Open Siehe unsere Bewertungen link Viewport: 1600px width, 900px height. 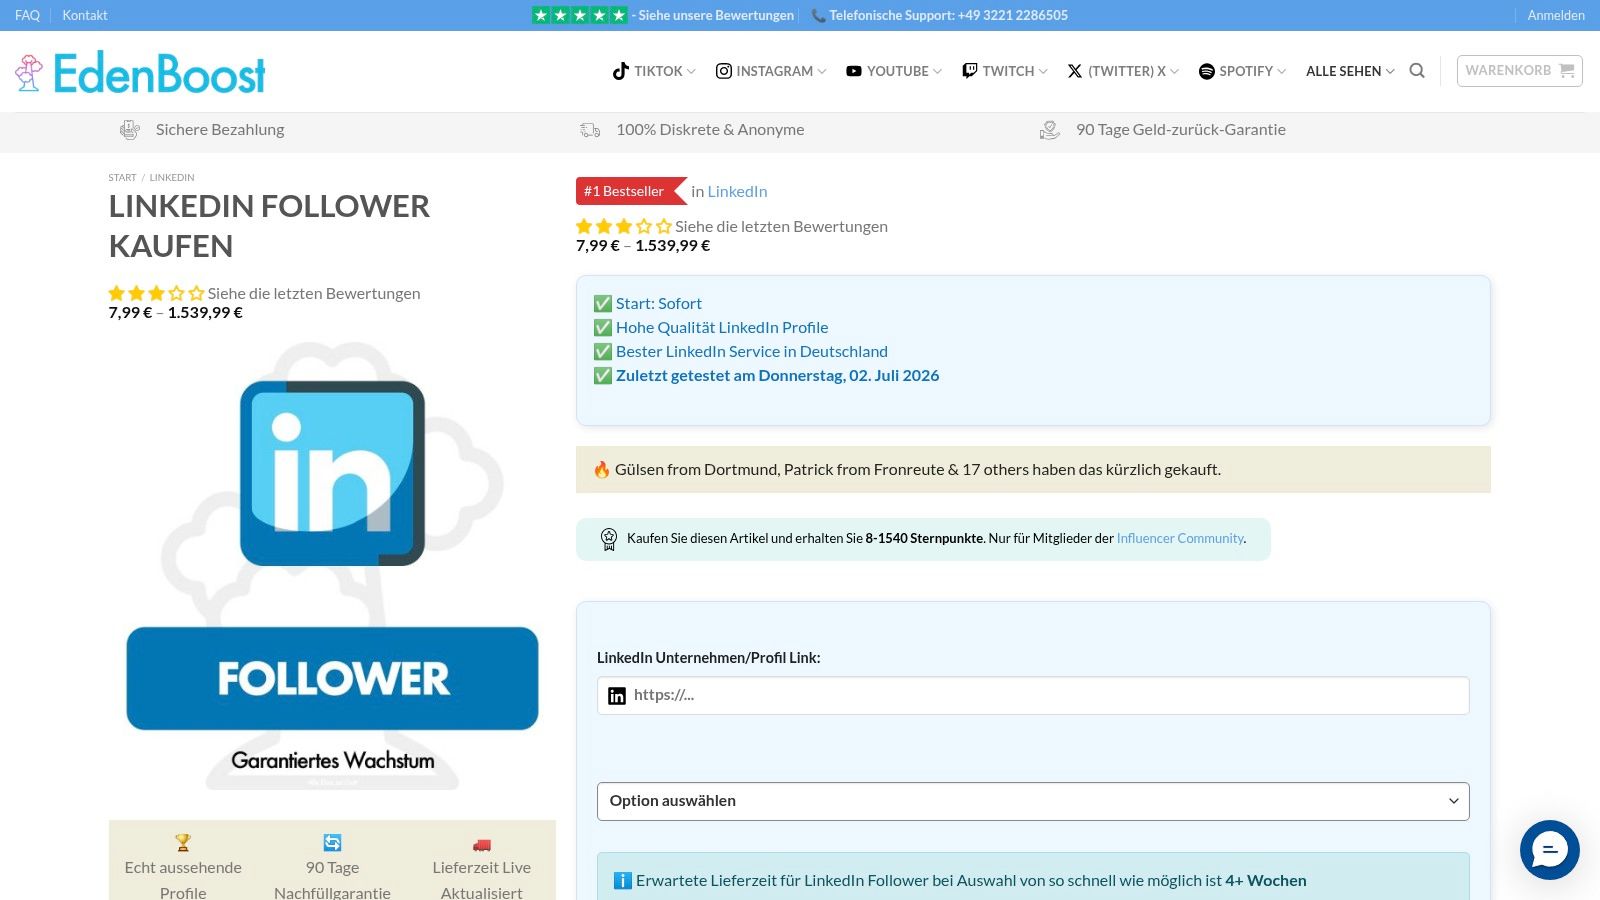(x=716, y=15)
